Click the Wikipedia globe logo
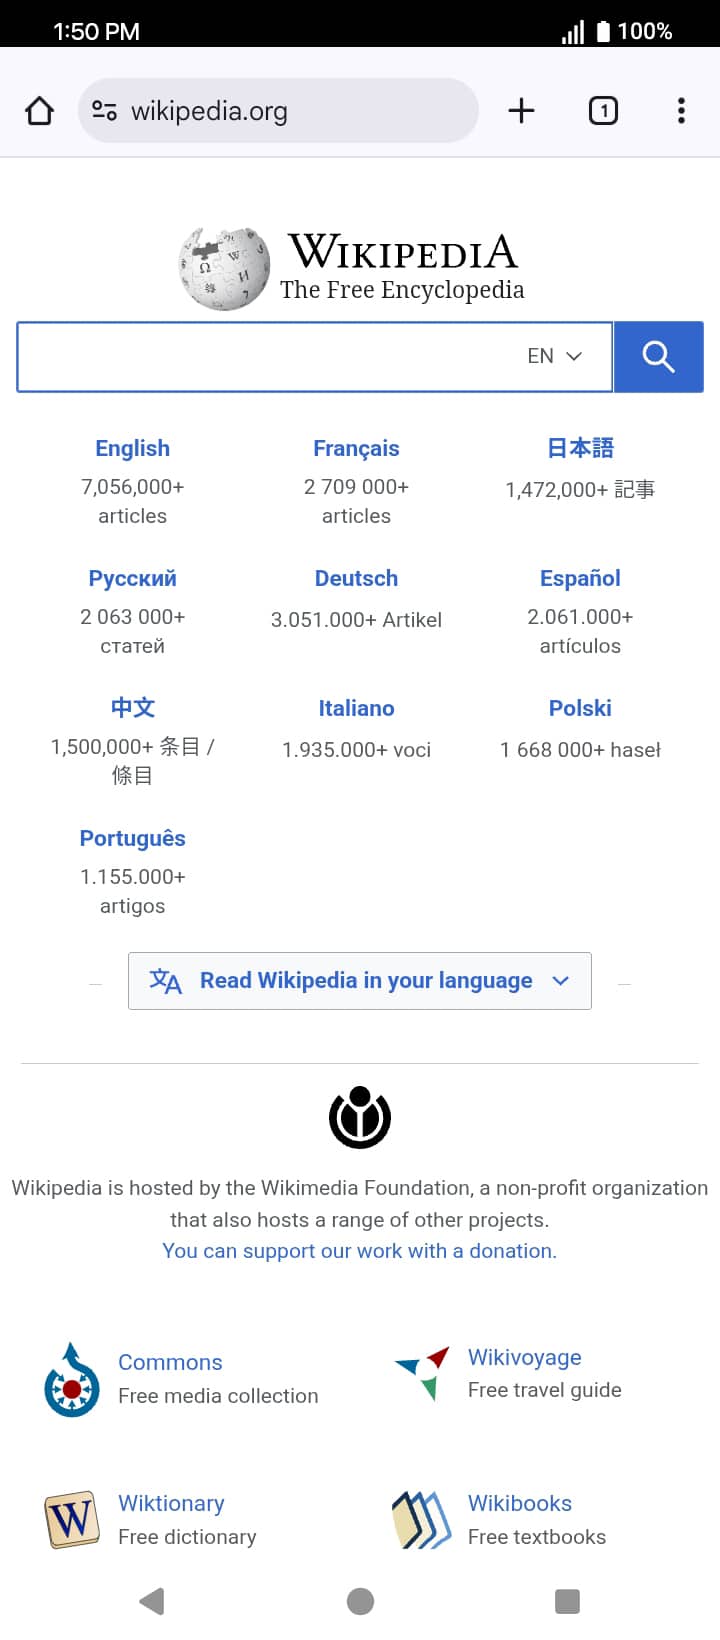720x1640 pixels. click(224, 268)
